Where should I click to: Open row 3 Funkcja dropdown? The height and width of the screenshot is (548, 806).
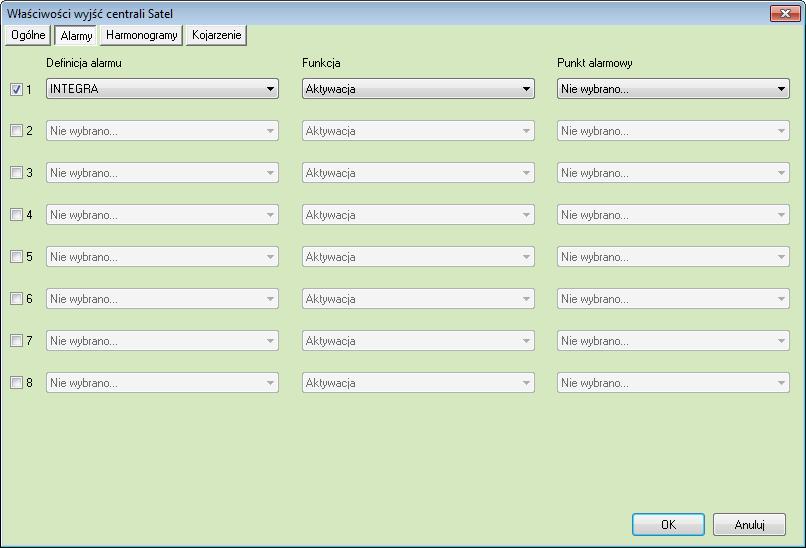coord(418,173)
